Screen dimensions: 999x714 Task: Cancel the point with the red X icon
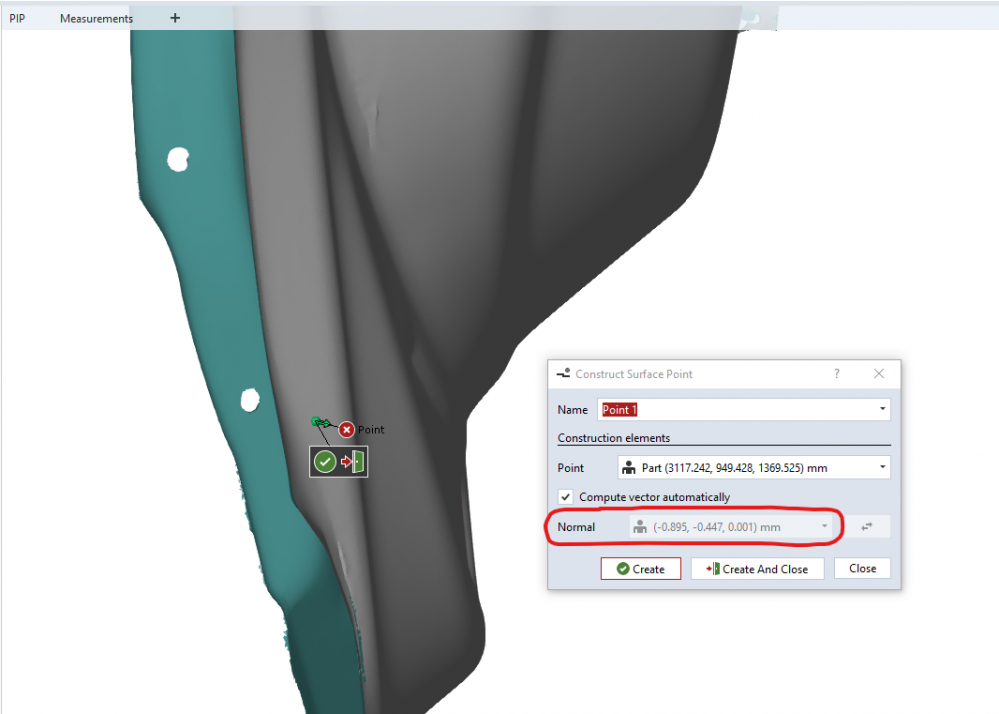[346, 429]
